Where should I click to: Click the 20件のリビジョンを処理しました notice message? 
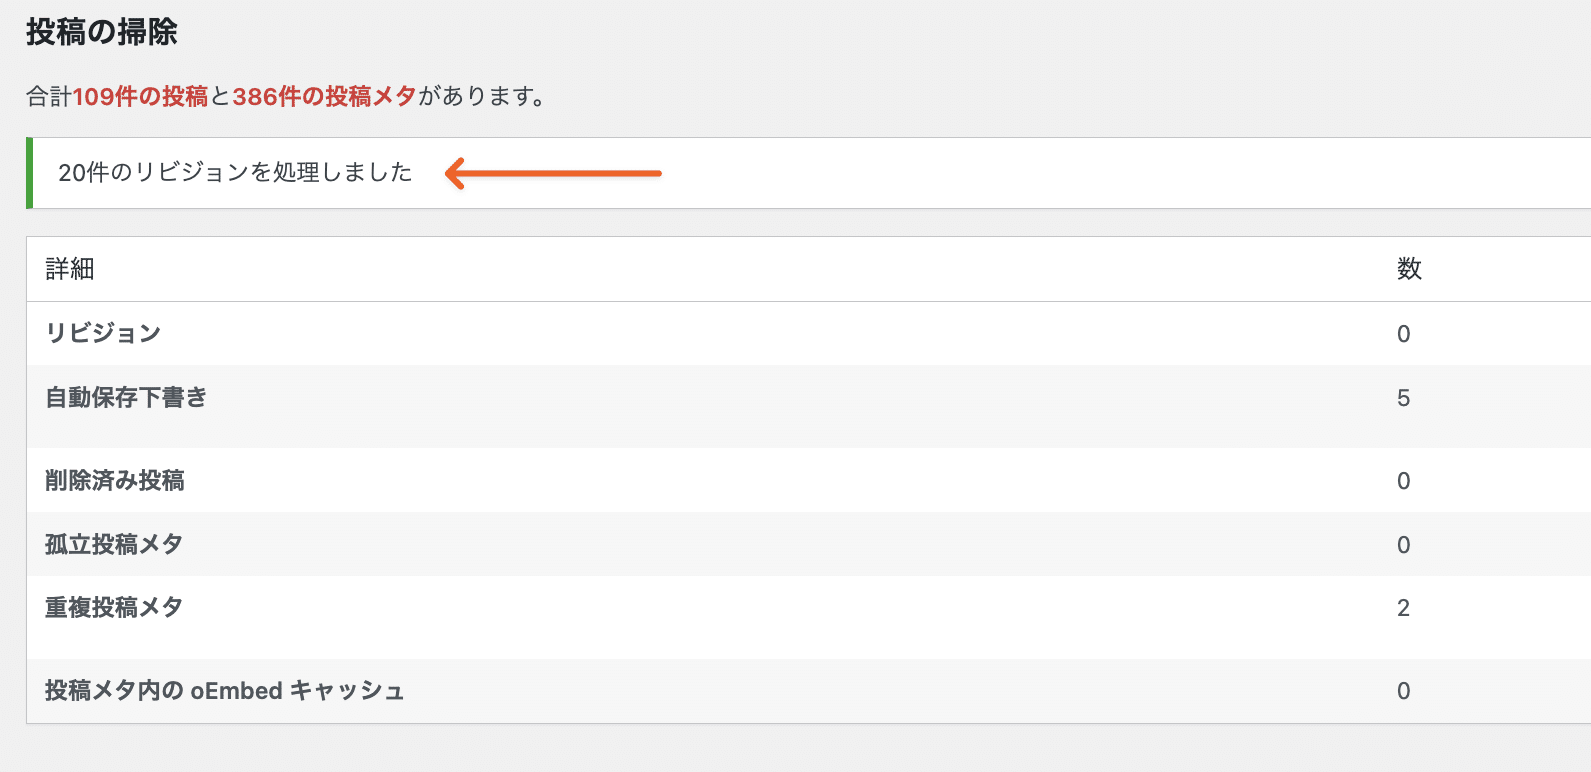pyautogui.click(x=235, y=172)
